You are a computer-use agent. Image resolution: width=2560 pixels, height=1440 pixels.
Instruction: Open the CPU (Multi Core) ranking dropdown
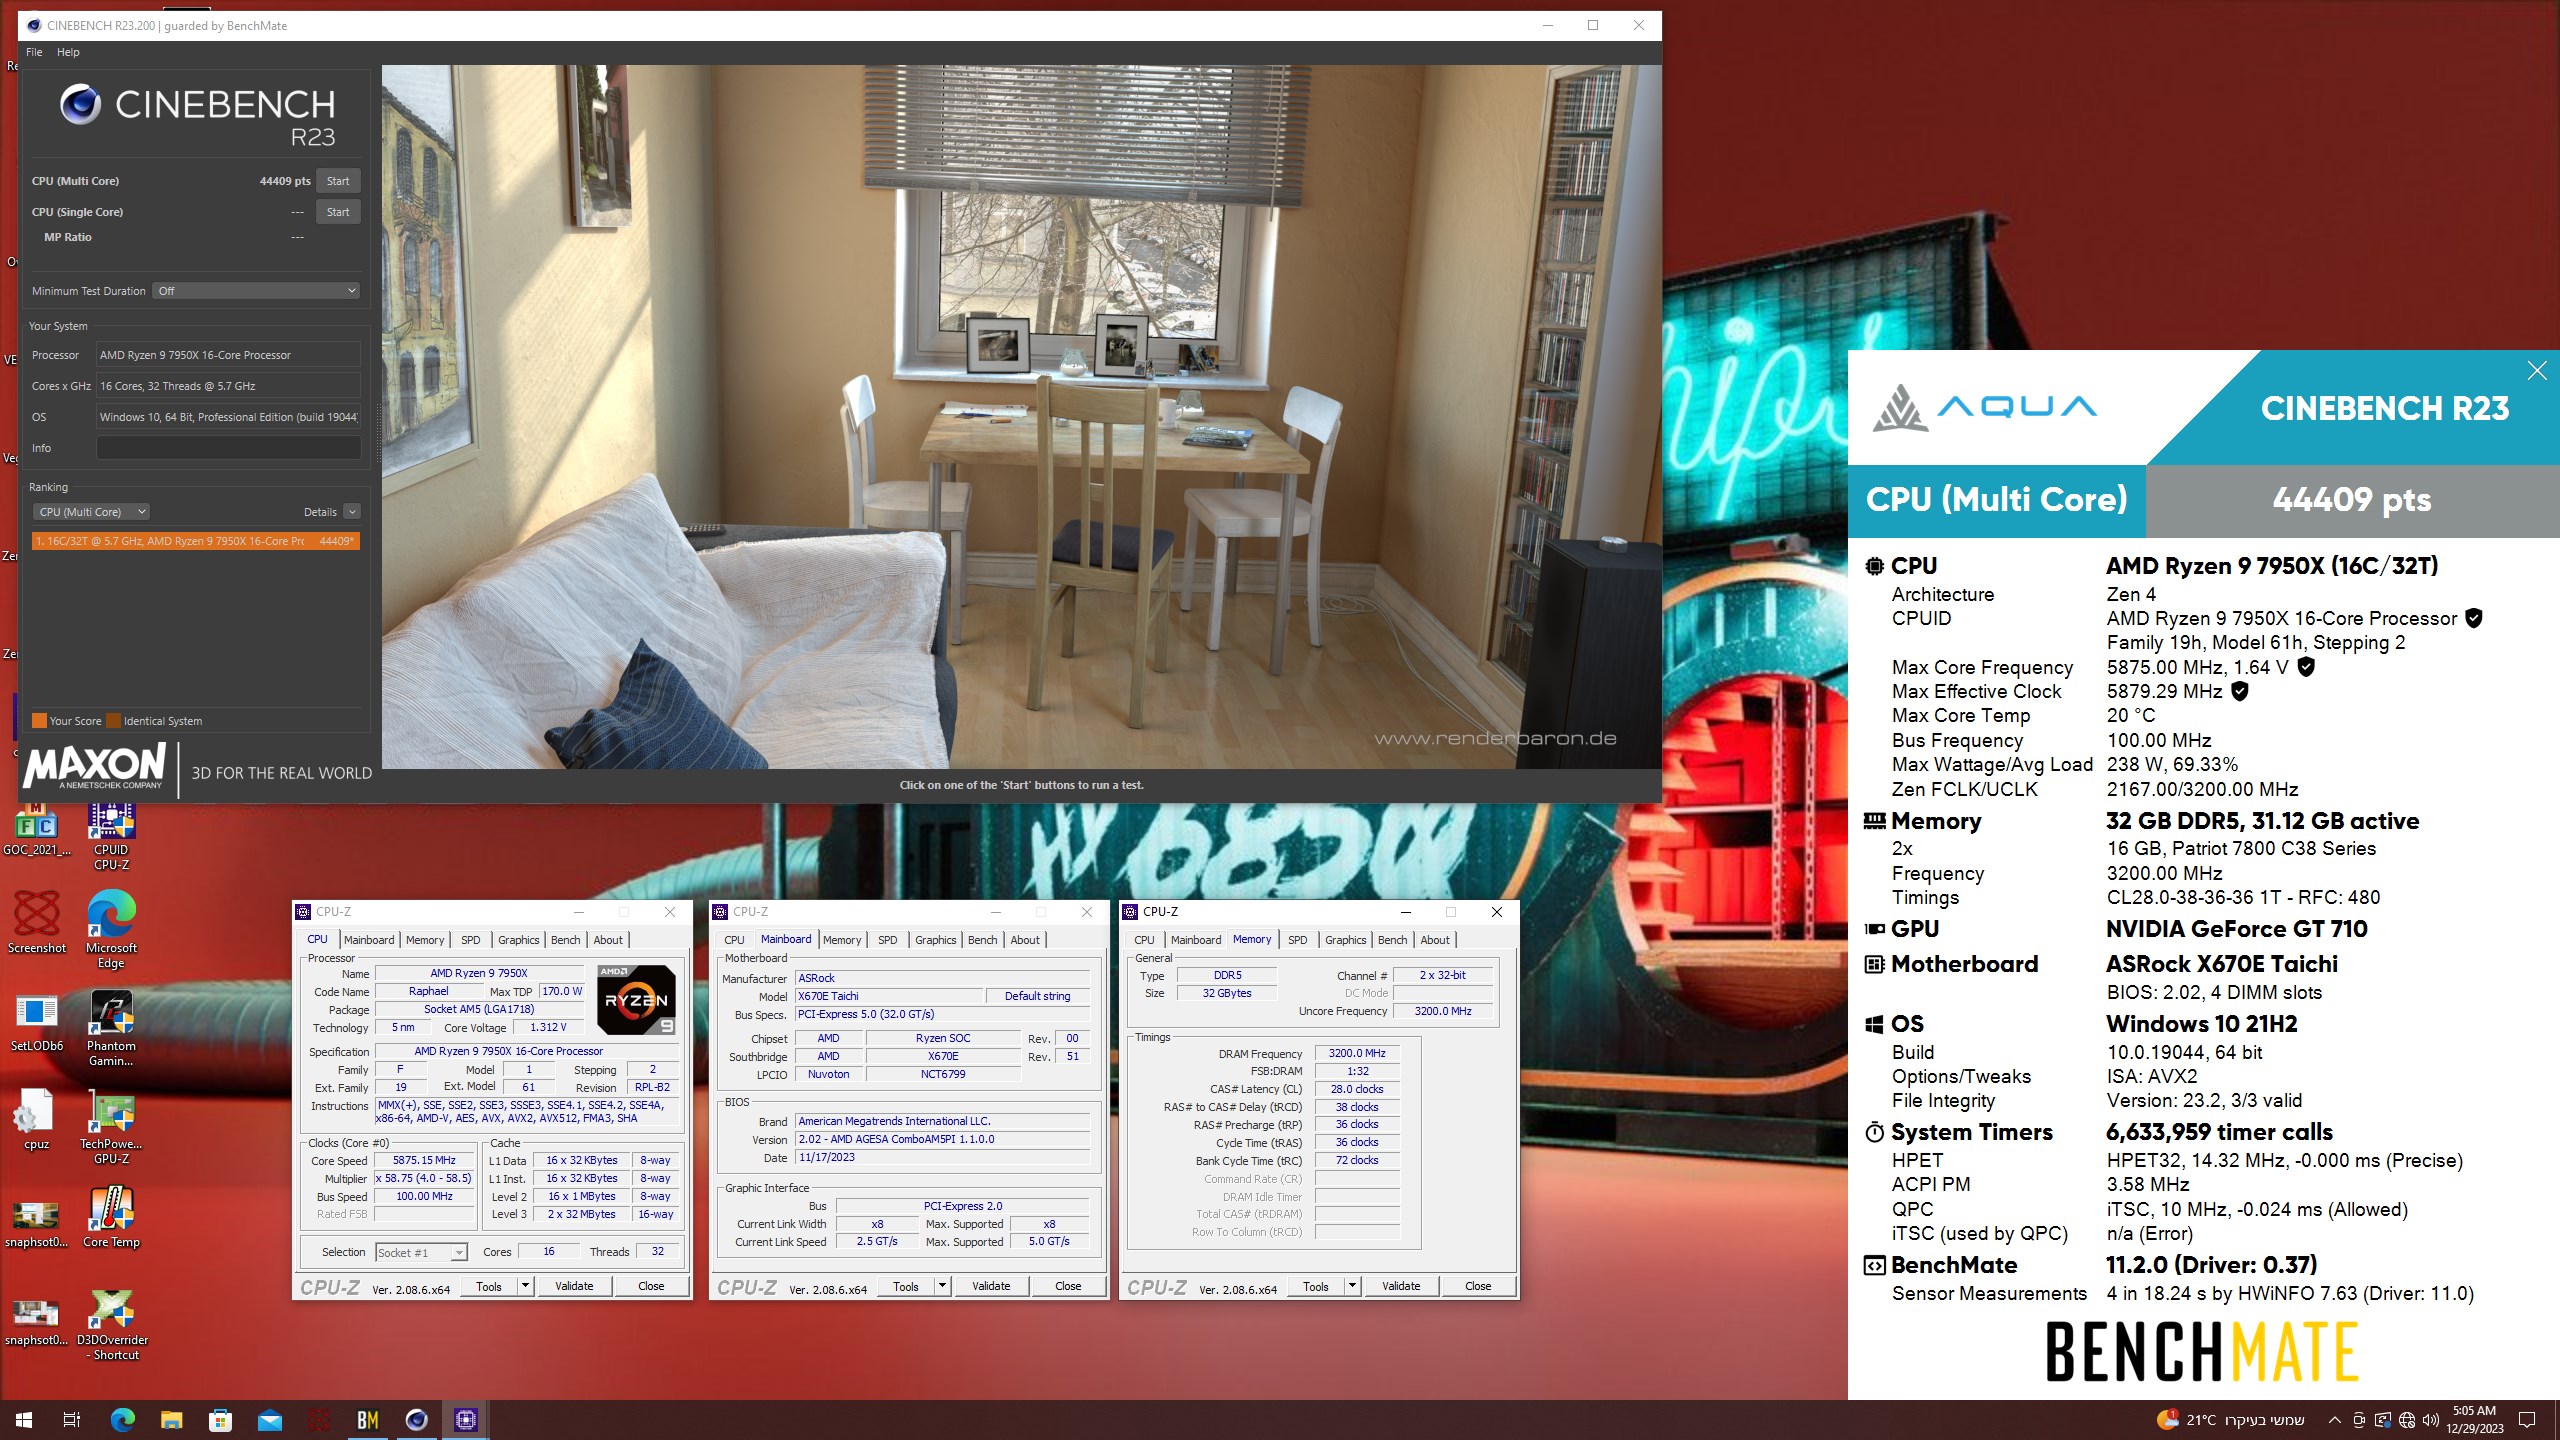coord(91,512)
